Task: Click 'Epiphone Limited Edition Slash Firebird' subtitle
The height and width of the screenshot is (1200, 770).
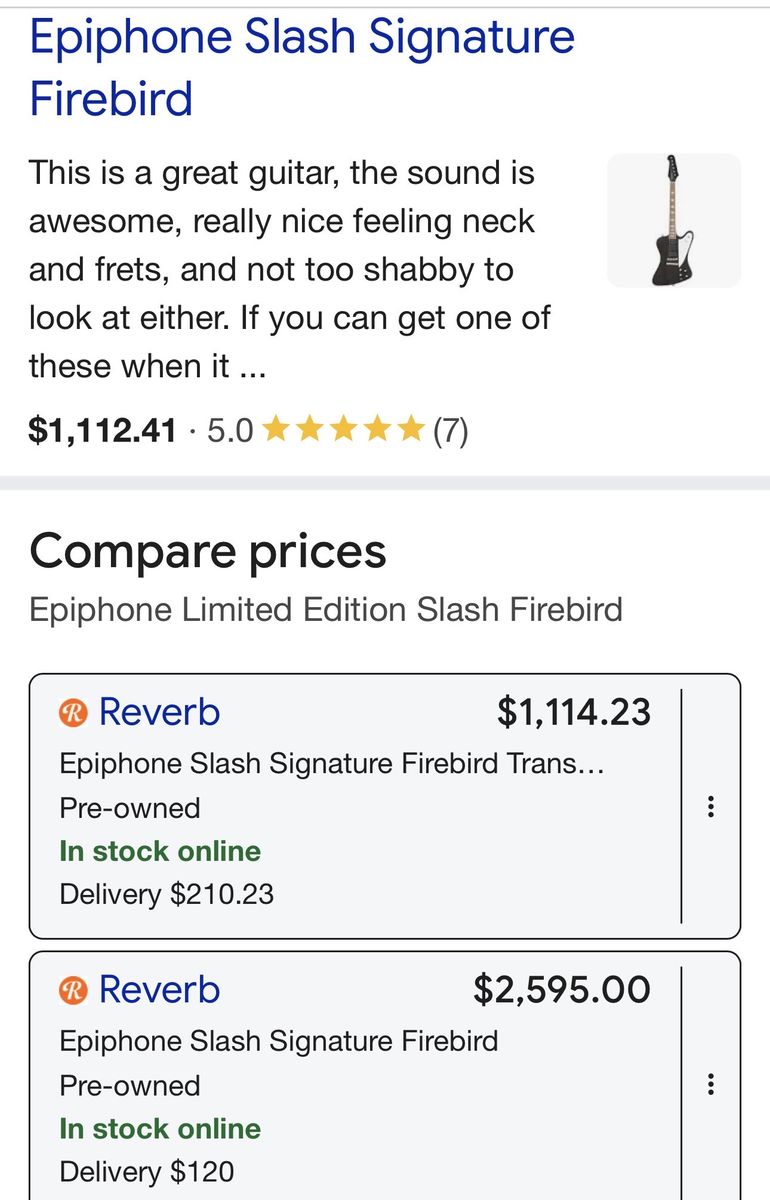Action: tap(326, 609)
